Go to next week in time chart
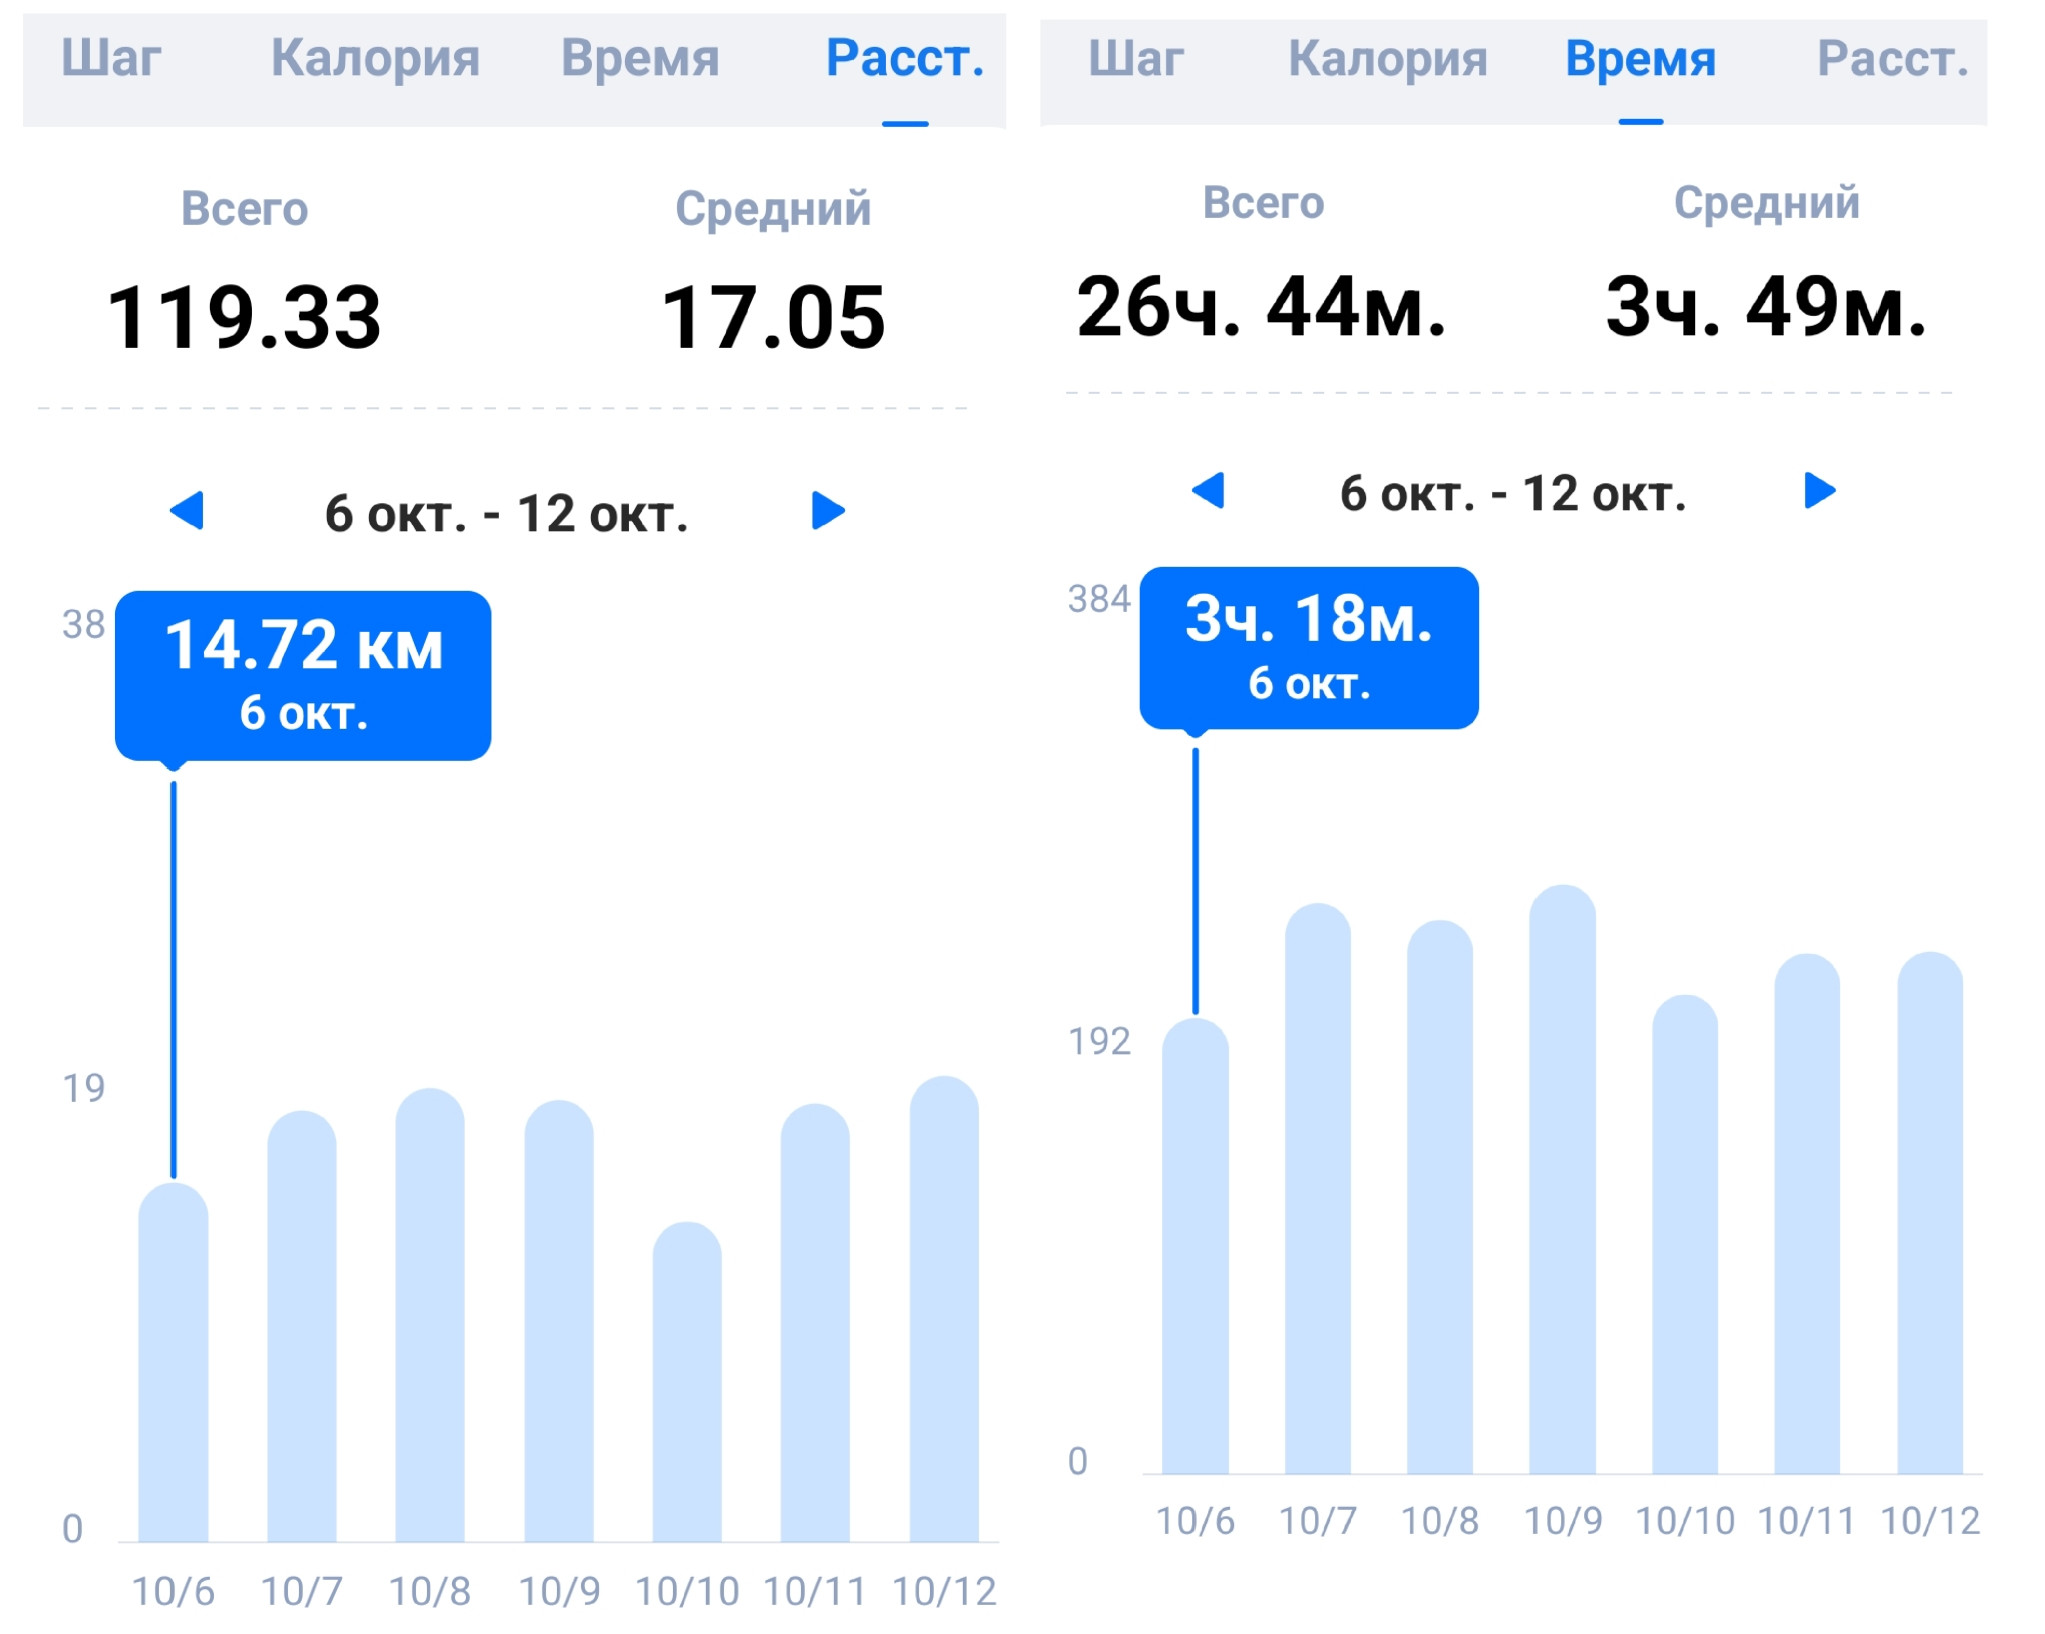 tap(1819, 490)
